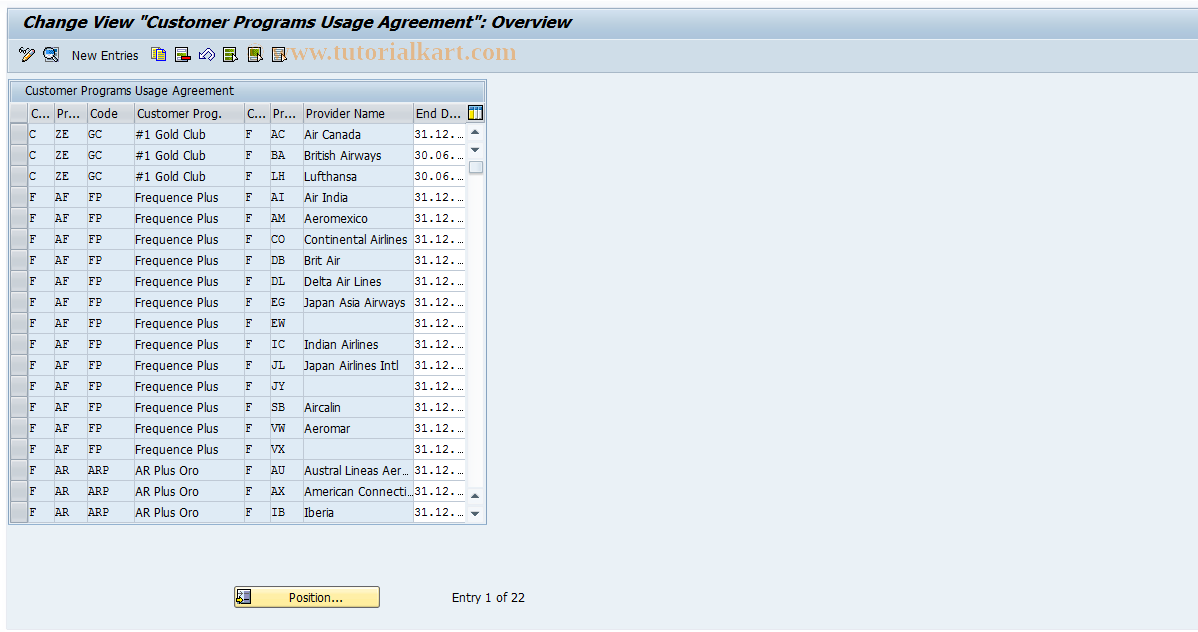Screen dimensions: 1198x632
Task: Click the End Date field in British Airways row
Action: click(439, 155)
